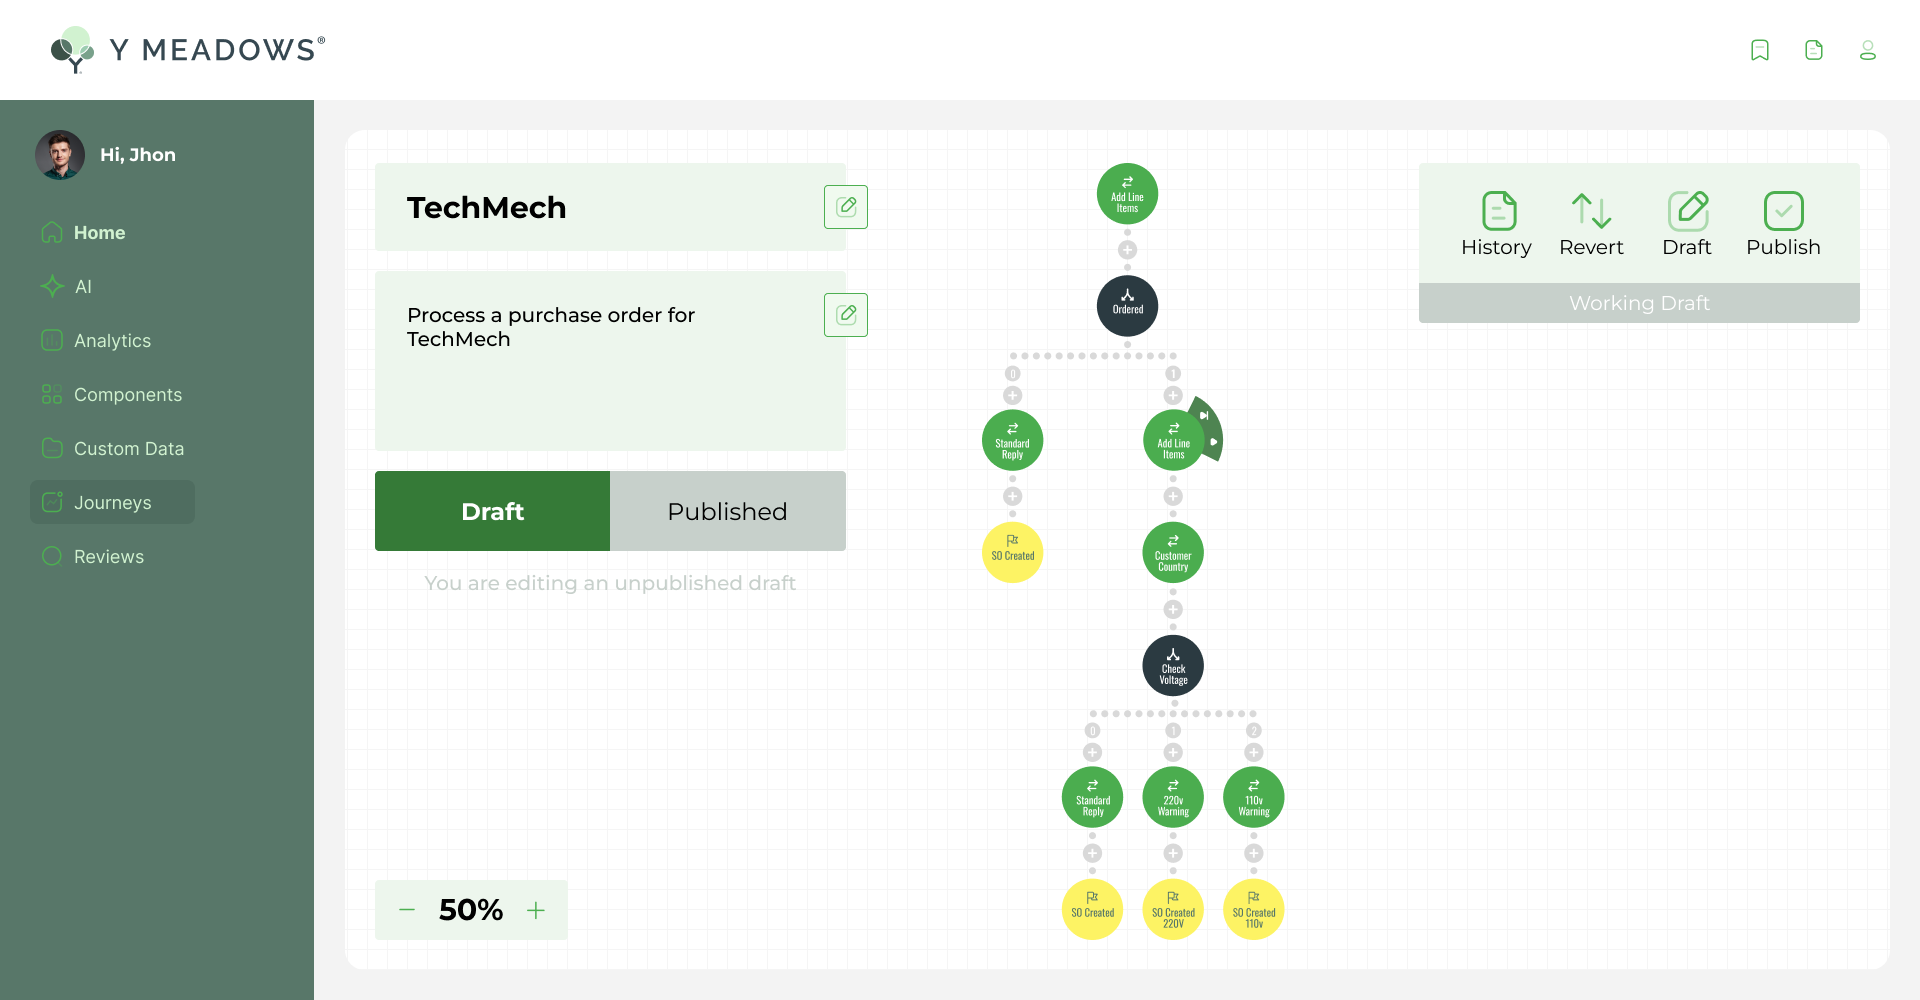
Task: Switch to the Draft version toggle
Action: click(492, 511)
